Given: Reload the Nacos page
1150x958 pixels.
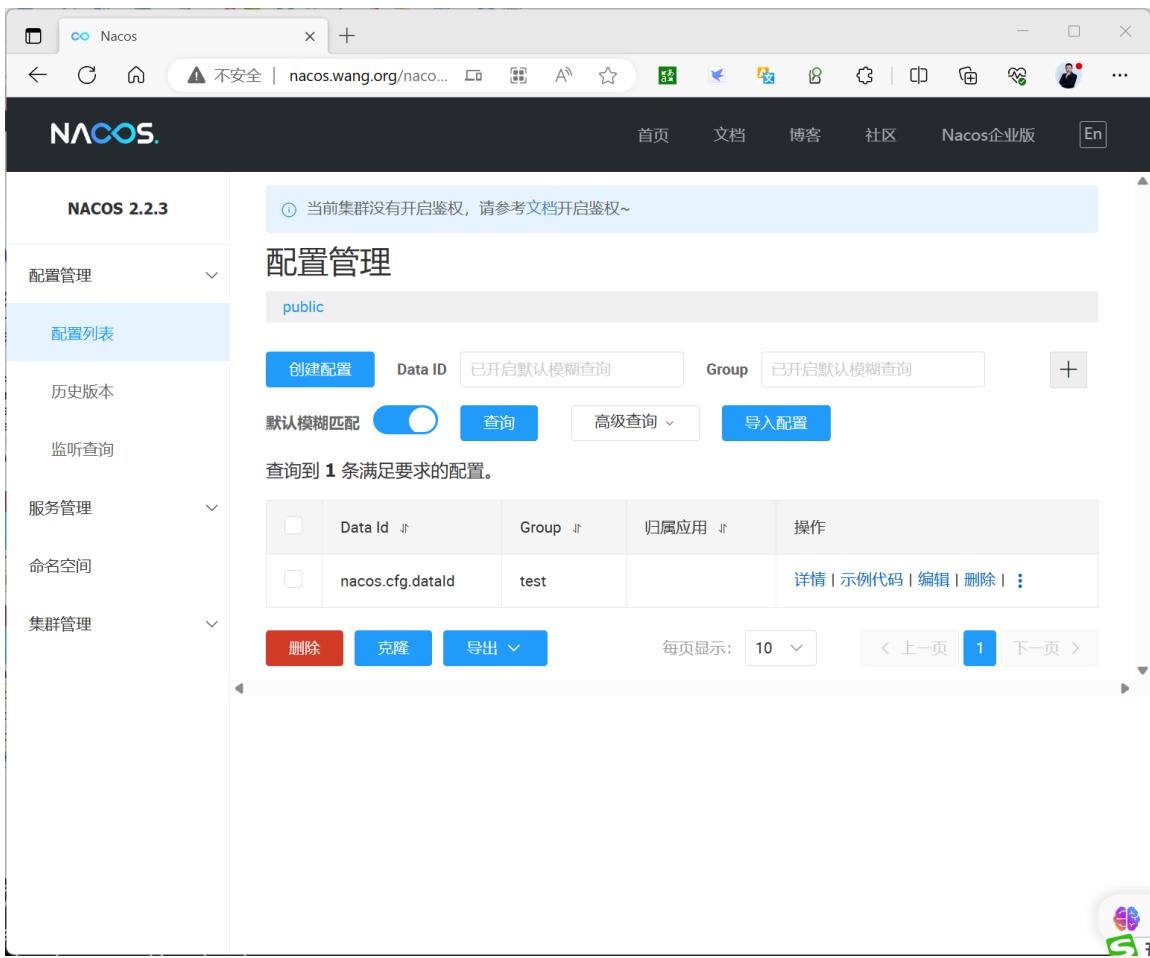Looking at the screenshot, I should coord(87,75).
